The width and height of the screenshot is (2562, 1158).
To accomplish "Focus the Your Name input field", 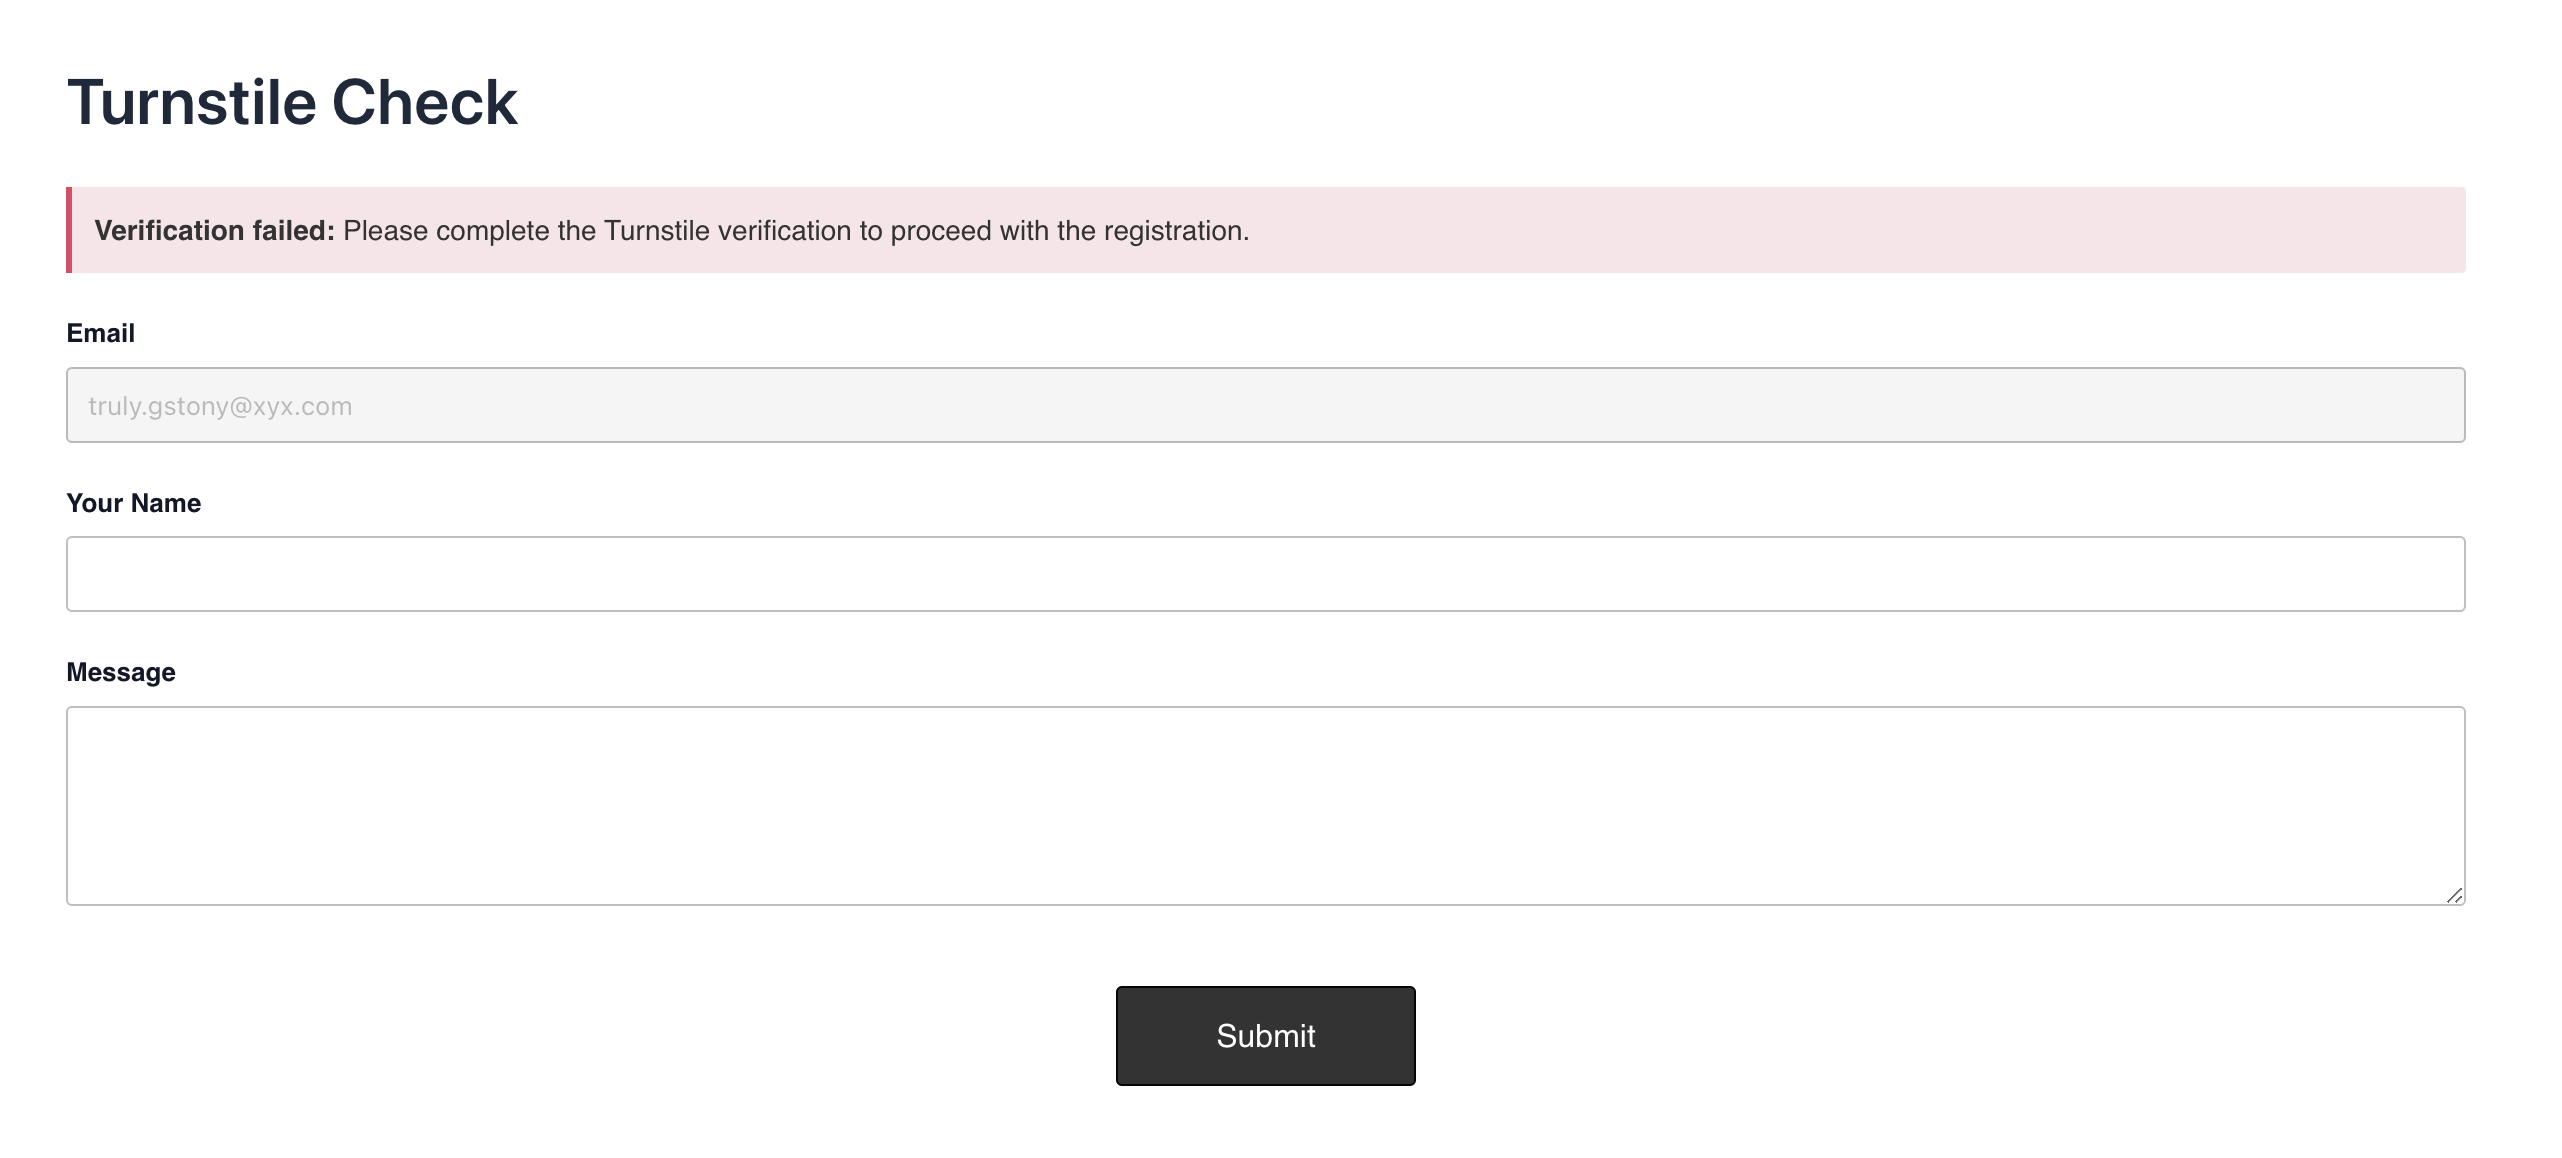I will click(x=1265, y=574).
